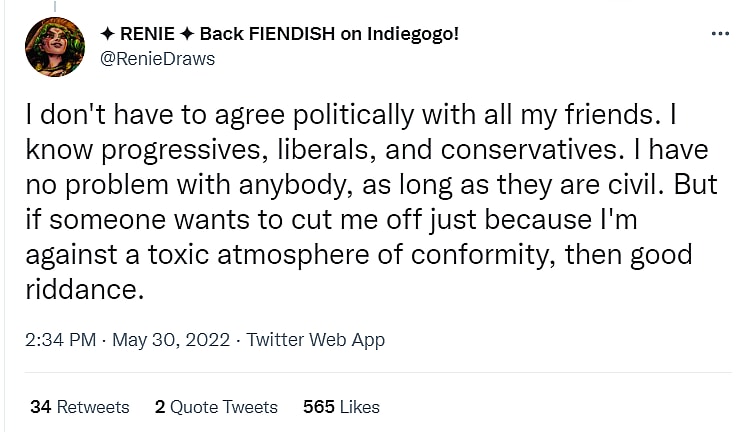Click the thread connector line above avatar
The image size is (753, 432).
click(56, 5)
